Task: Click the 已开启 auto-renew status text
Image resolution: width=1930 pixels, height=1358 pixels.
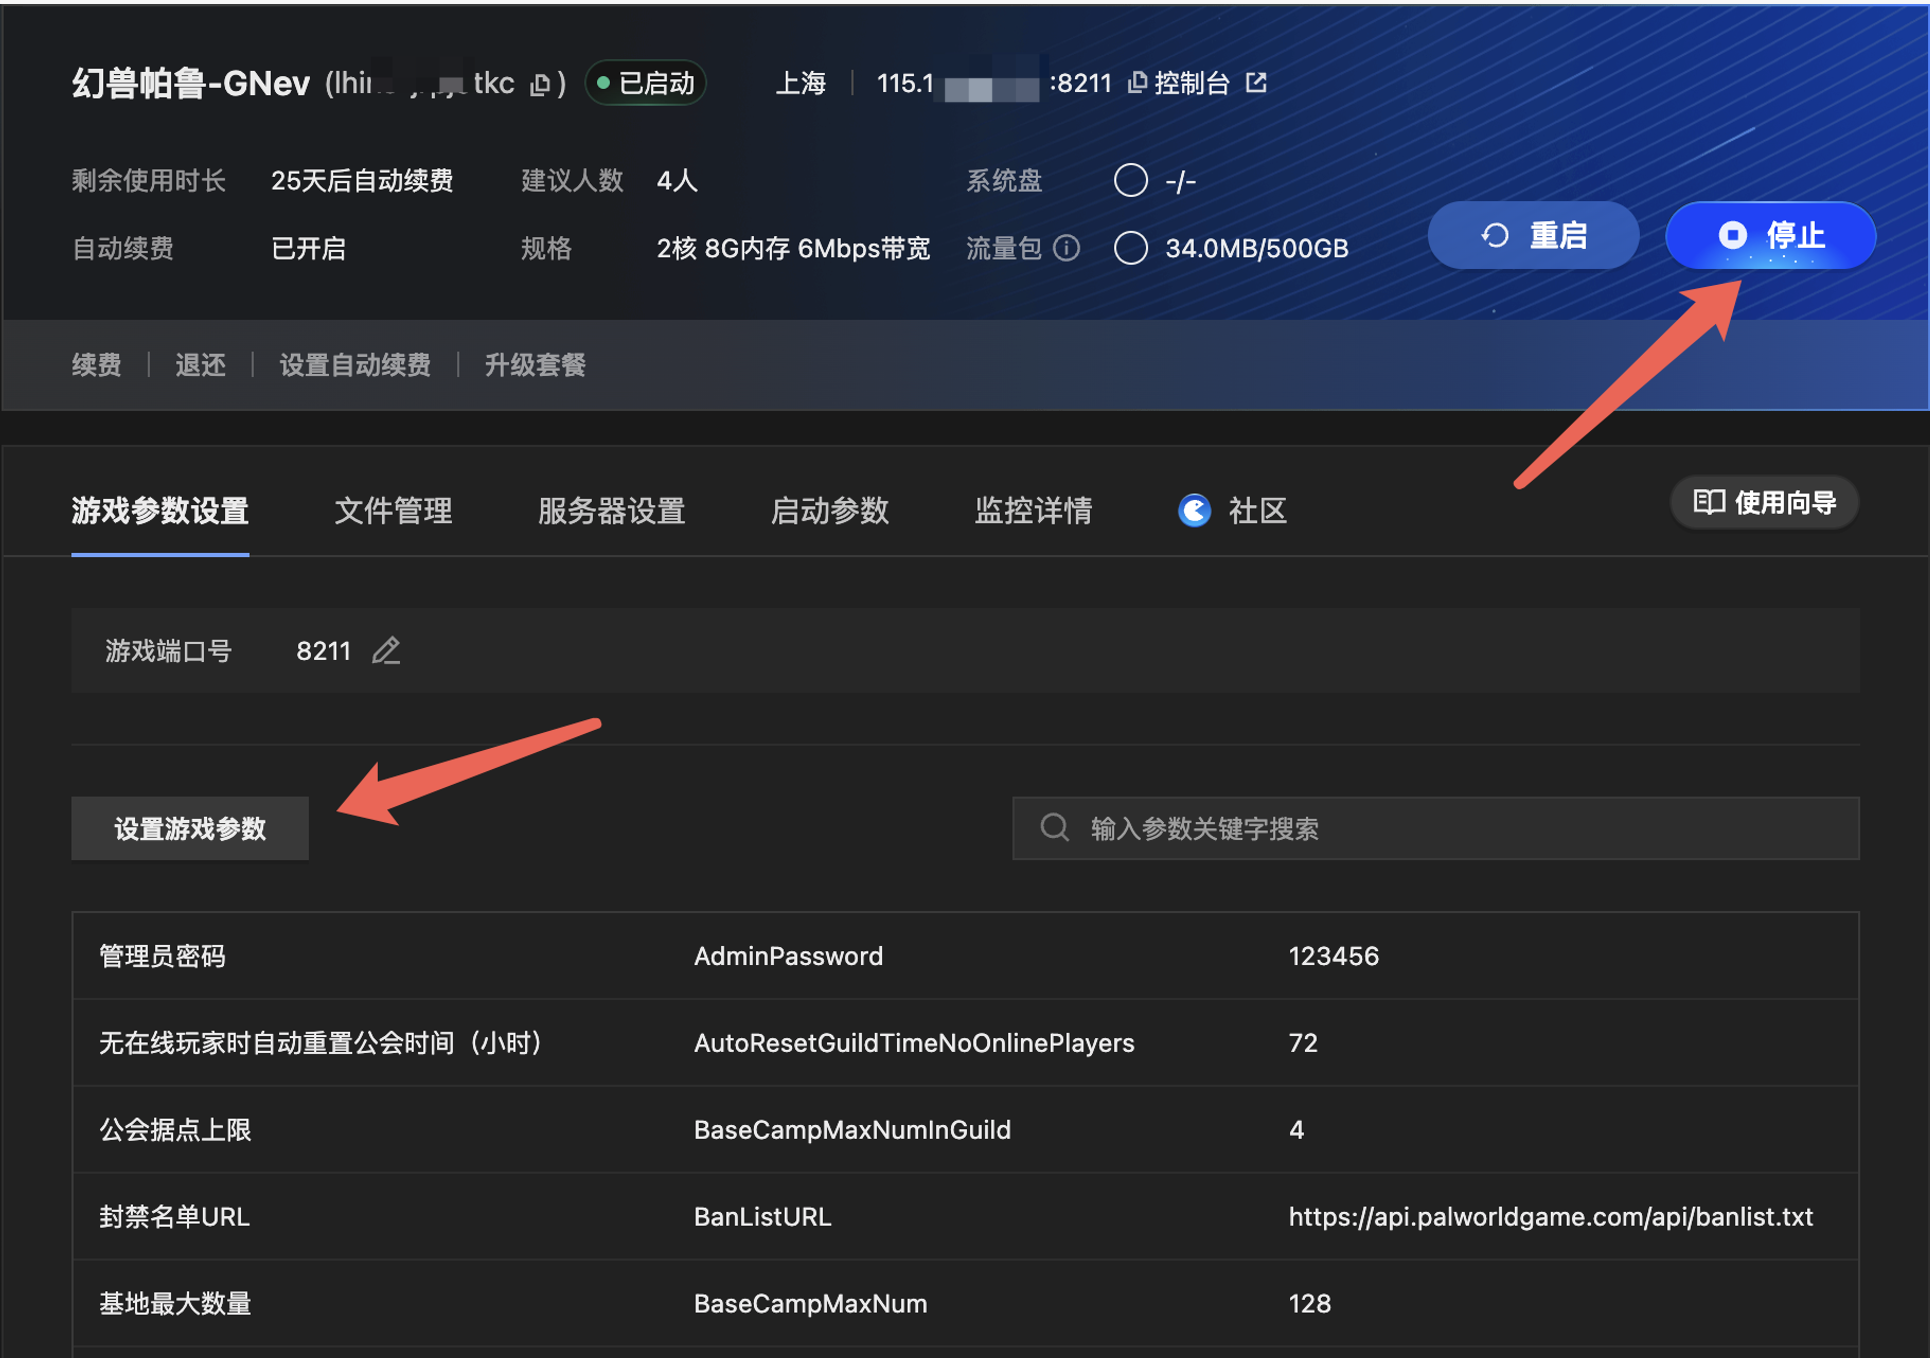Action: coord(308,248)
